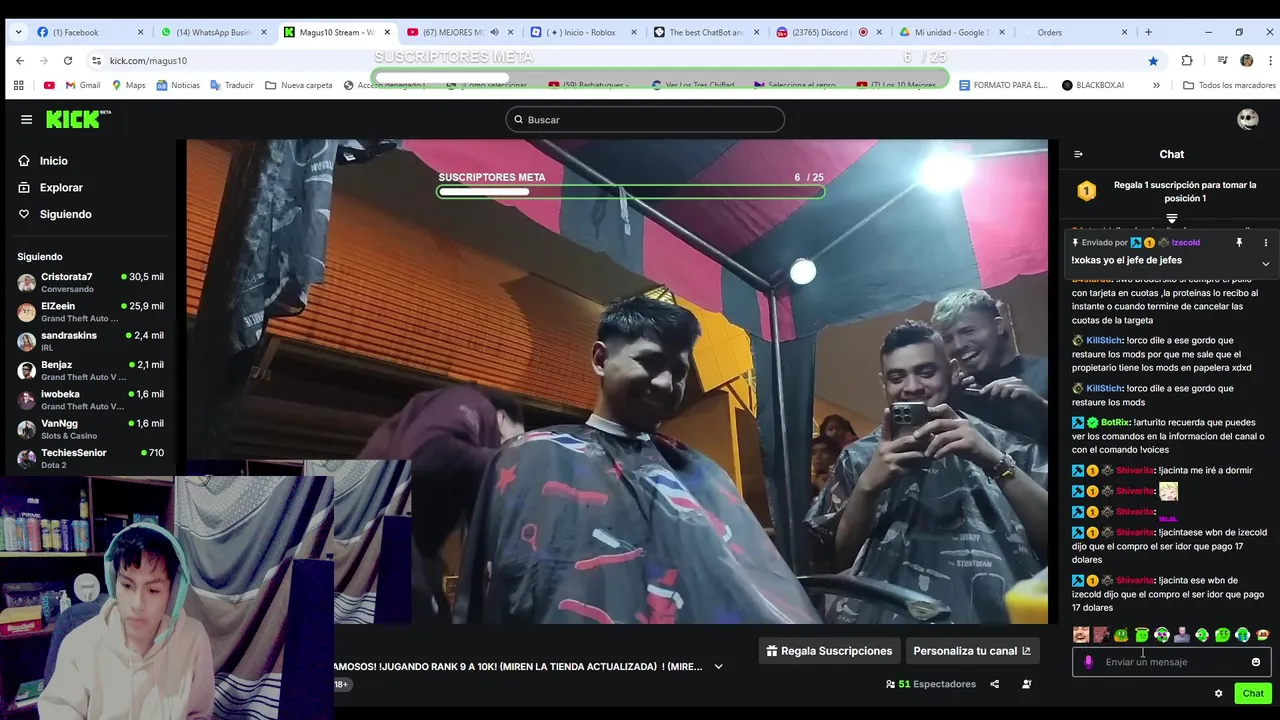
Task: Unpin the pinned chat message
Action: 1238,243
